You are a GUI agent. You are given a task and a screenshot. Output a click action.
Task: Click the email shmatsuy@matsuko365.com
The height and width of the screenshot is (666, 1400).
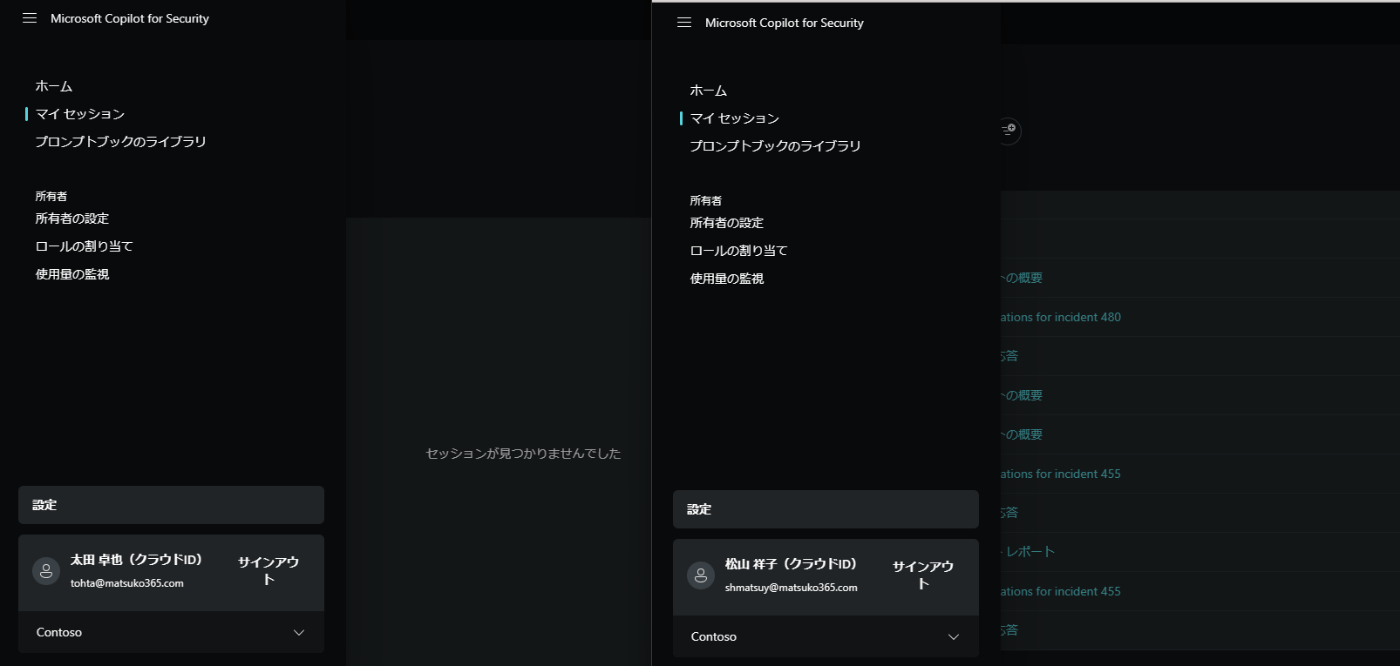[791, 587]
